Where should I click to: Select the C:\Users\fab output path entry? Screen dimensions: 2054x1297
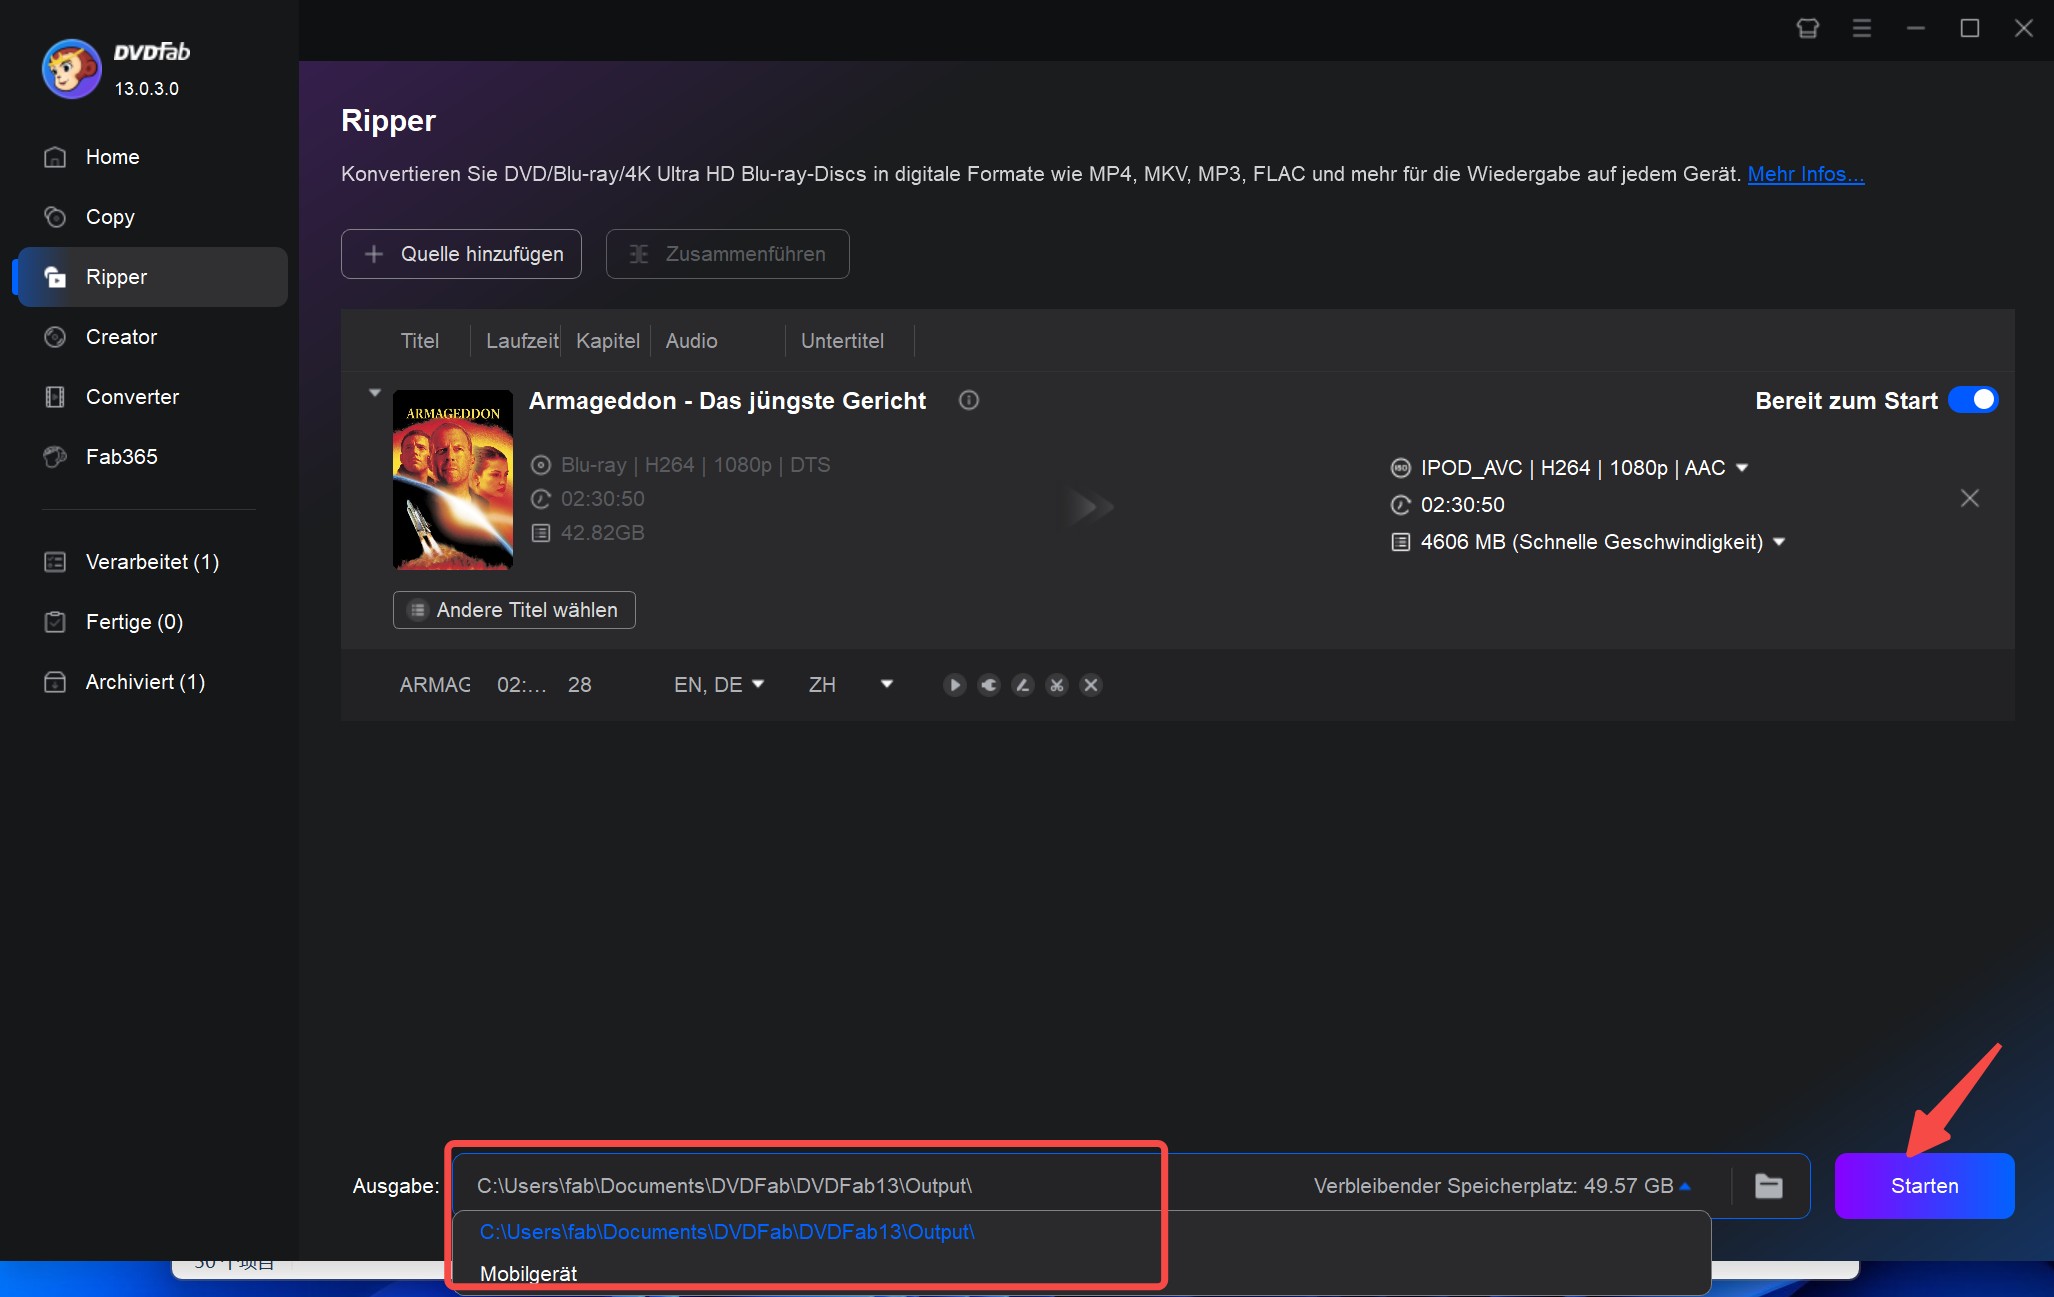pos(727,1232)
